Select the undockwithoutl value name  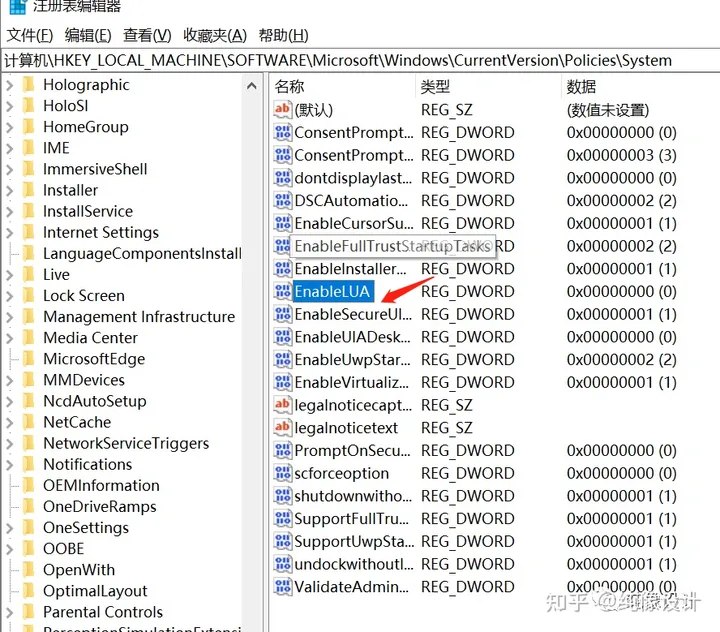354,564
